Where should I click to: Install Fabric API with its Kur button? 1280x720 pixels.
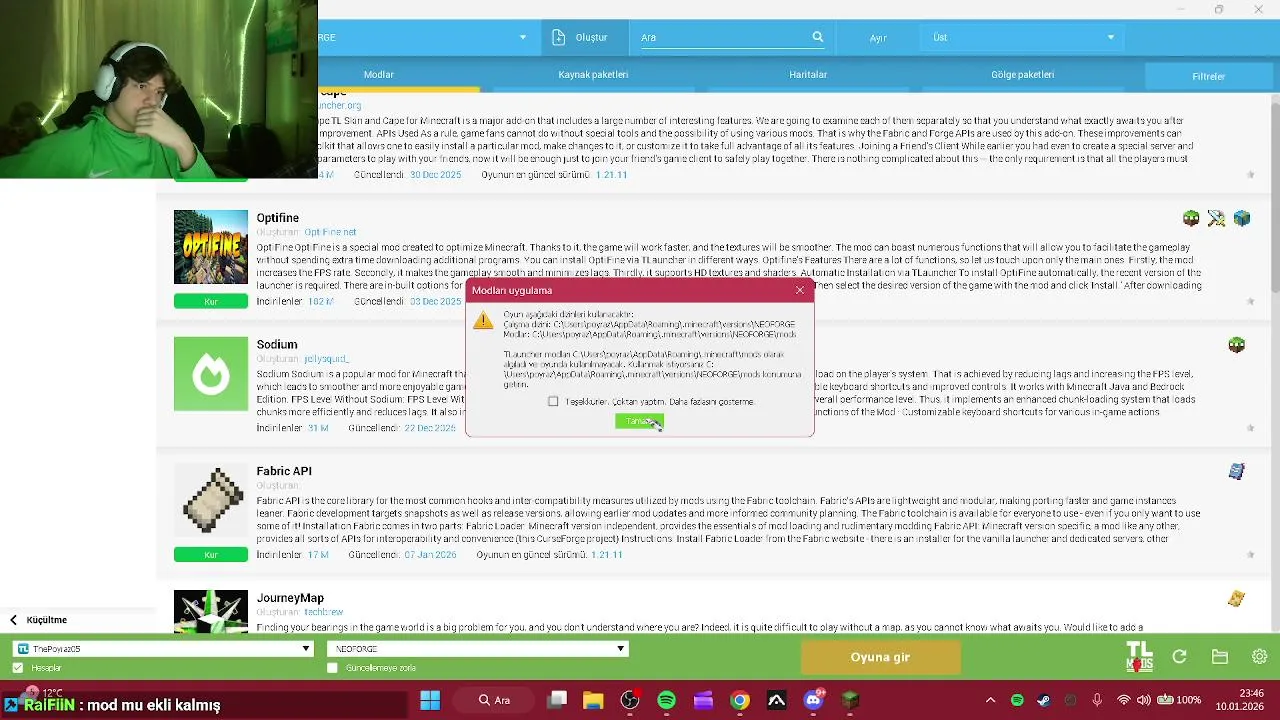(211, 554)
